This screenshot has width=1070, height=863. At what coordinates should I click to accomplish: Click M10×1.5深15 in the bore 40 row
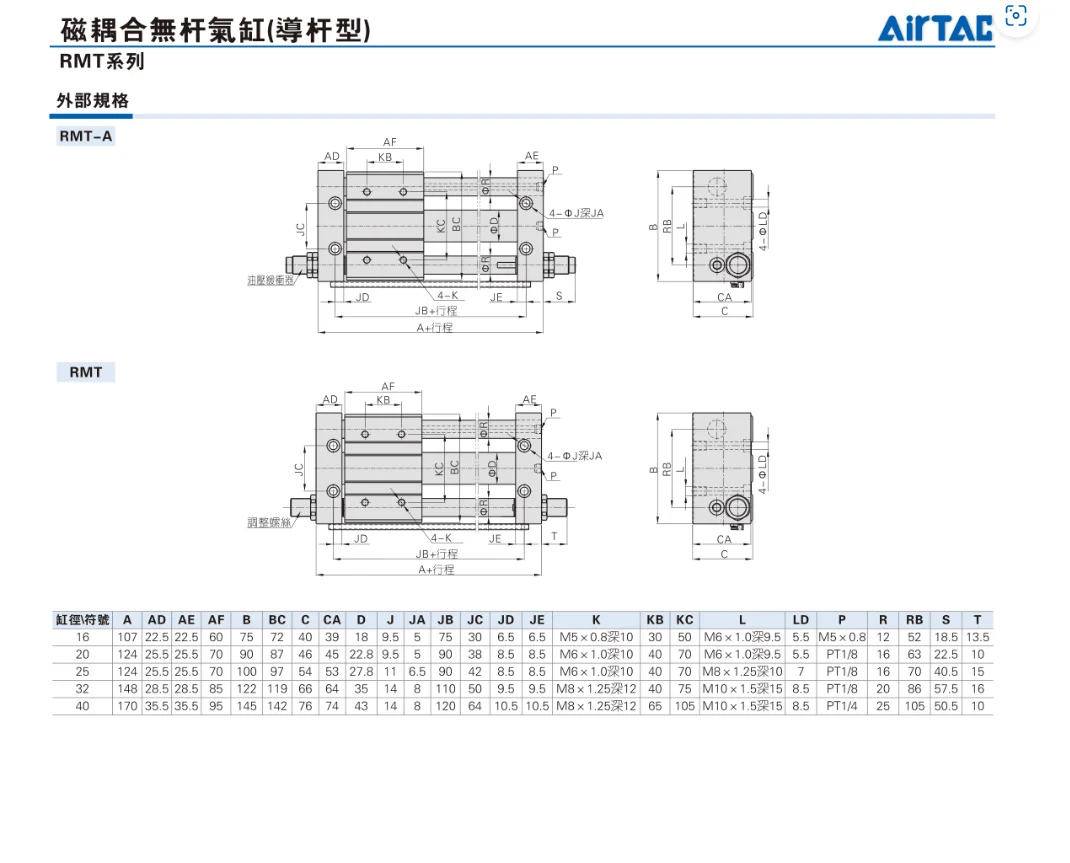tap(742, 706)
